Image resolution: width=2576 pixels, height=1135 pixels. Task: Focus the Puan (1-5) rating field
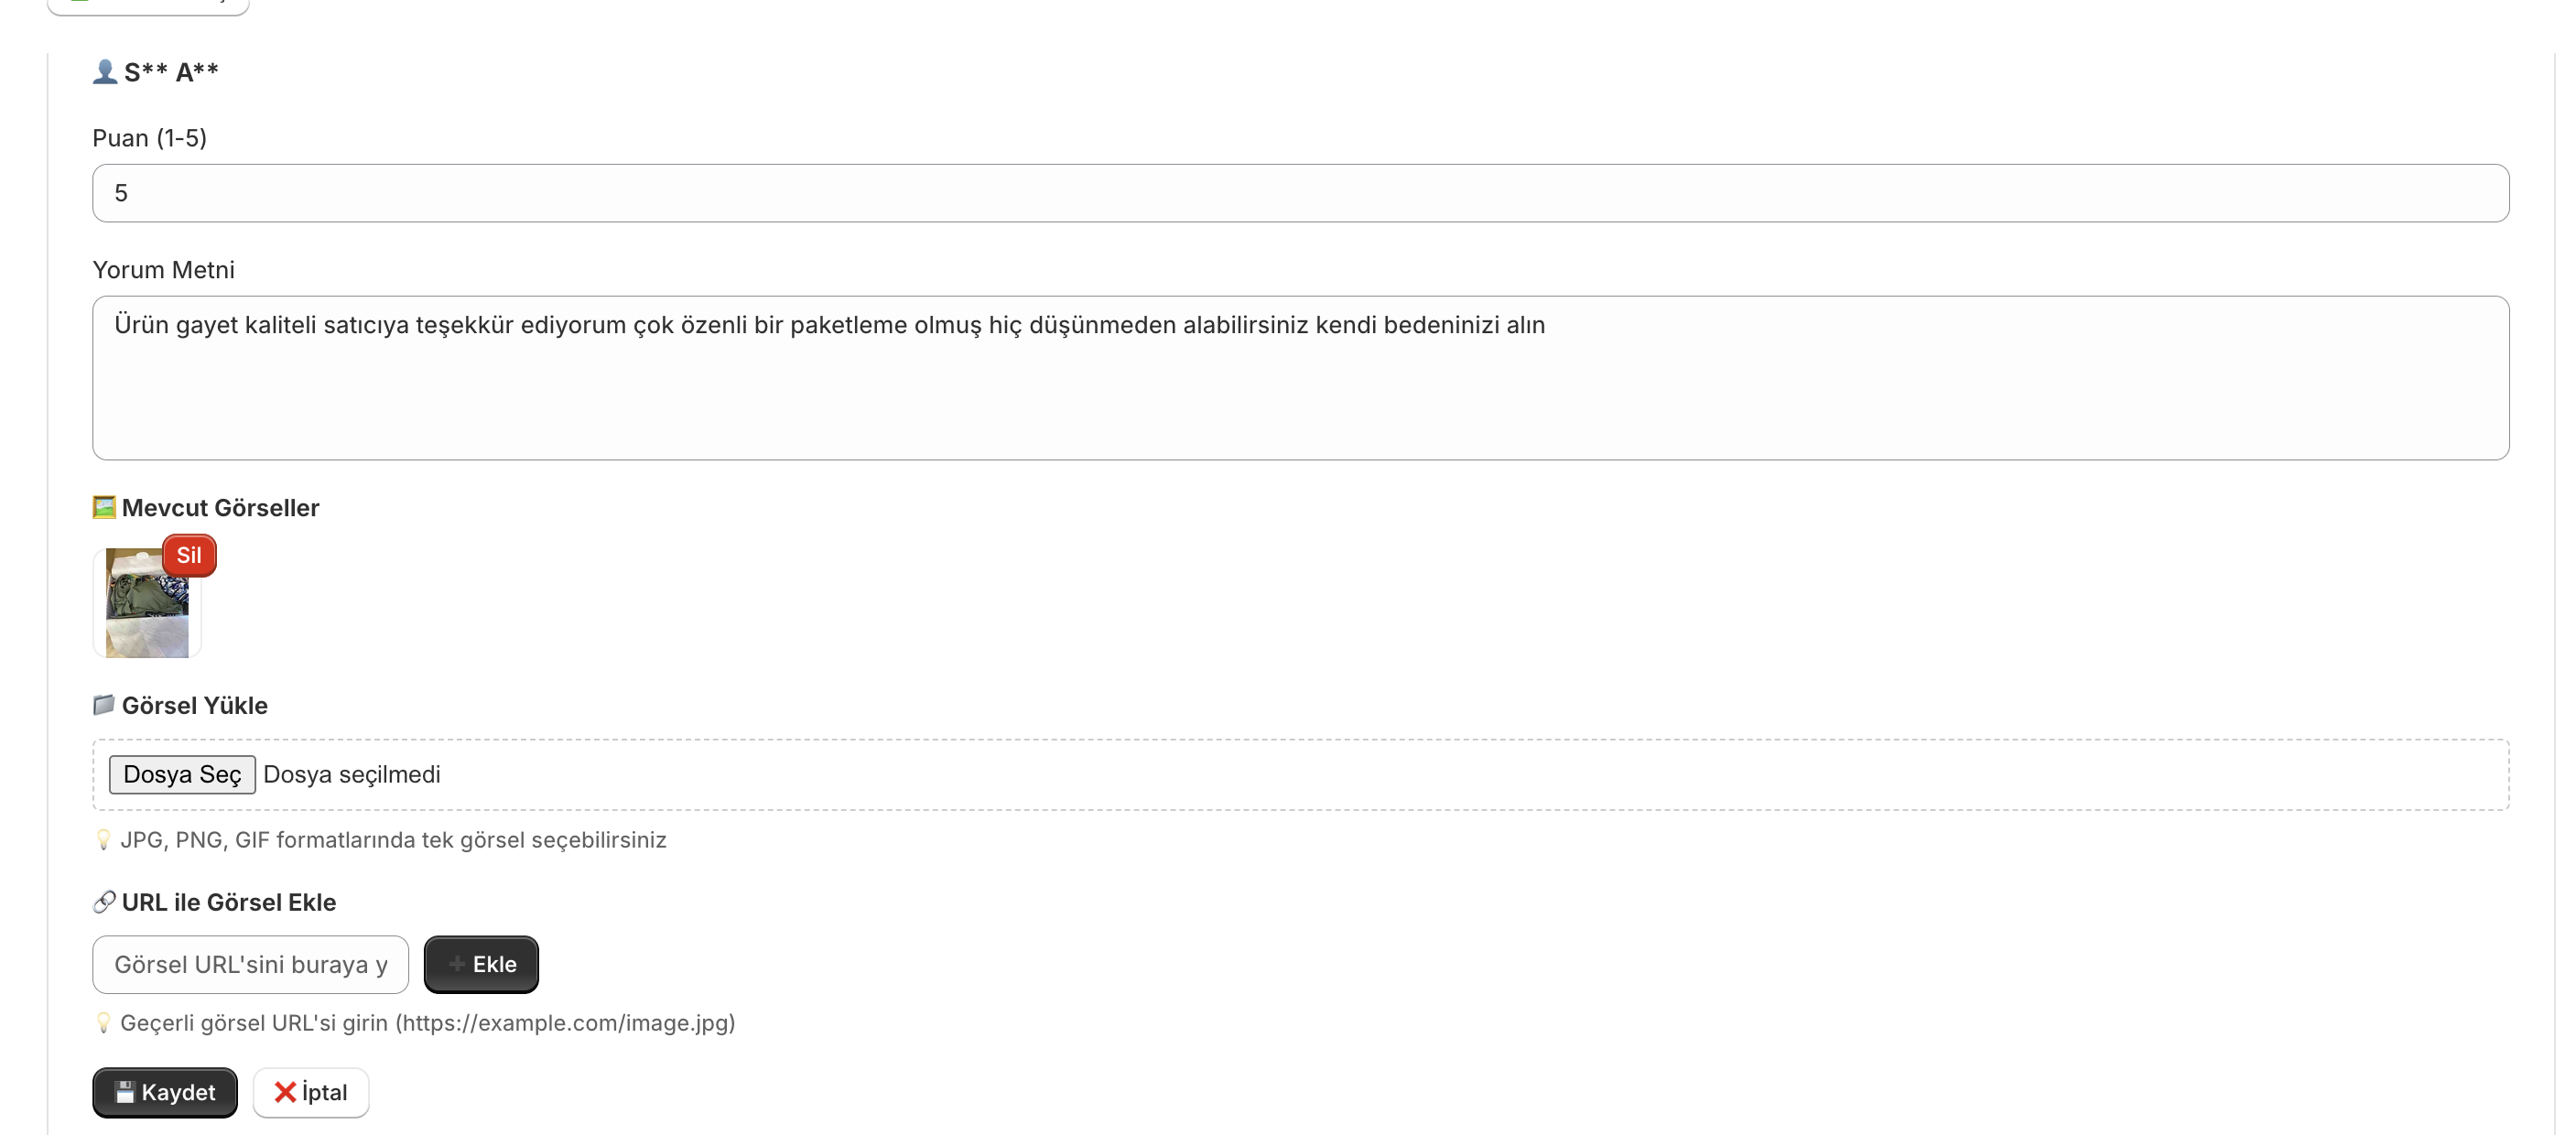coord(1300,193)
